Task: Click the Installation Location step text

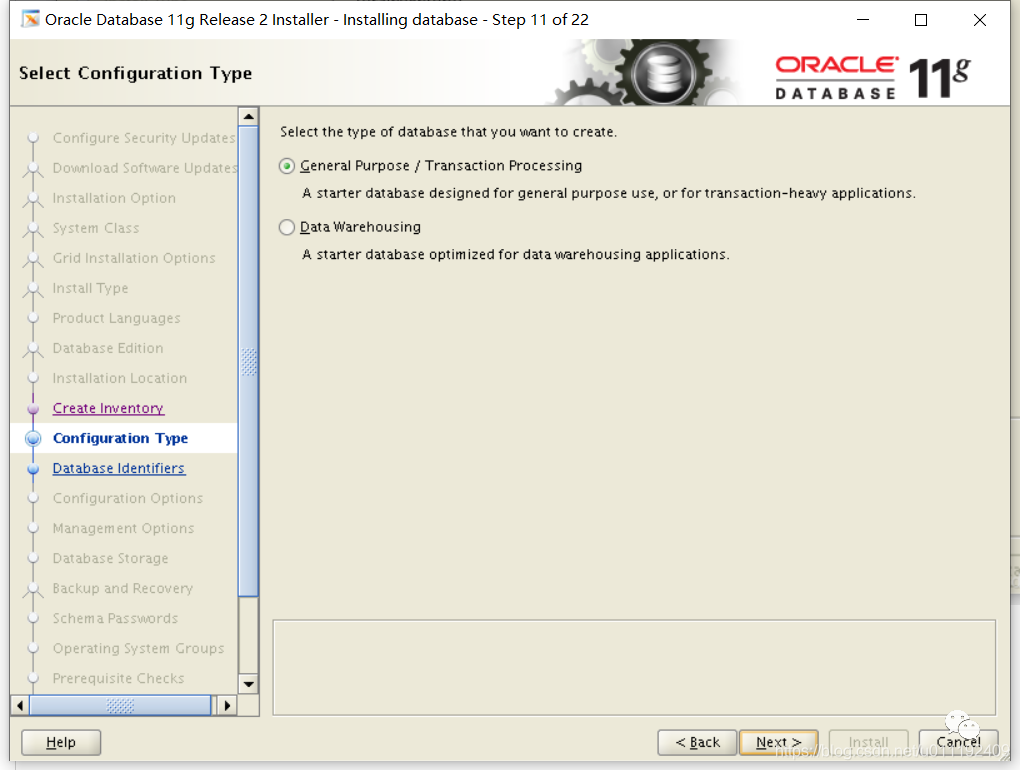Action: [120, 378]
